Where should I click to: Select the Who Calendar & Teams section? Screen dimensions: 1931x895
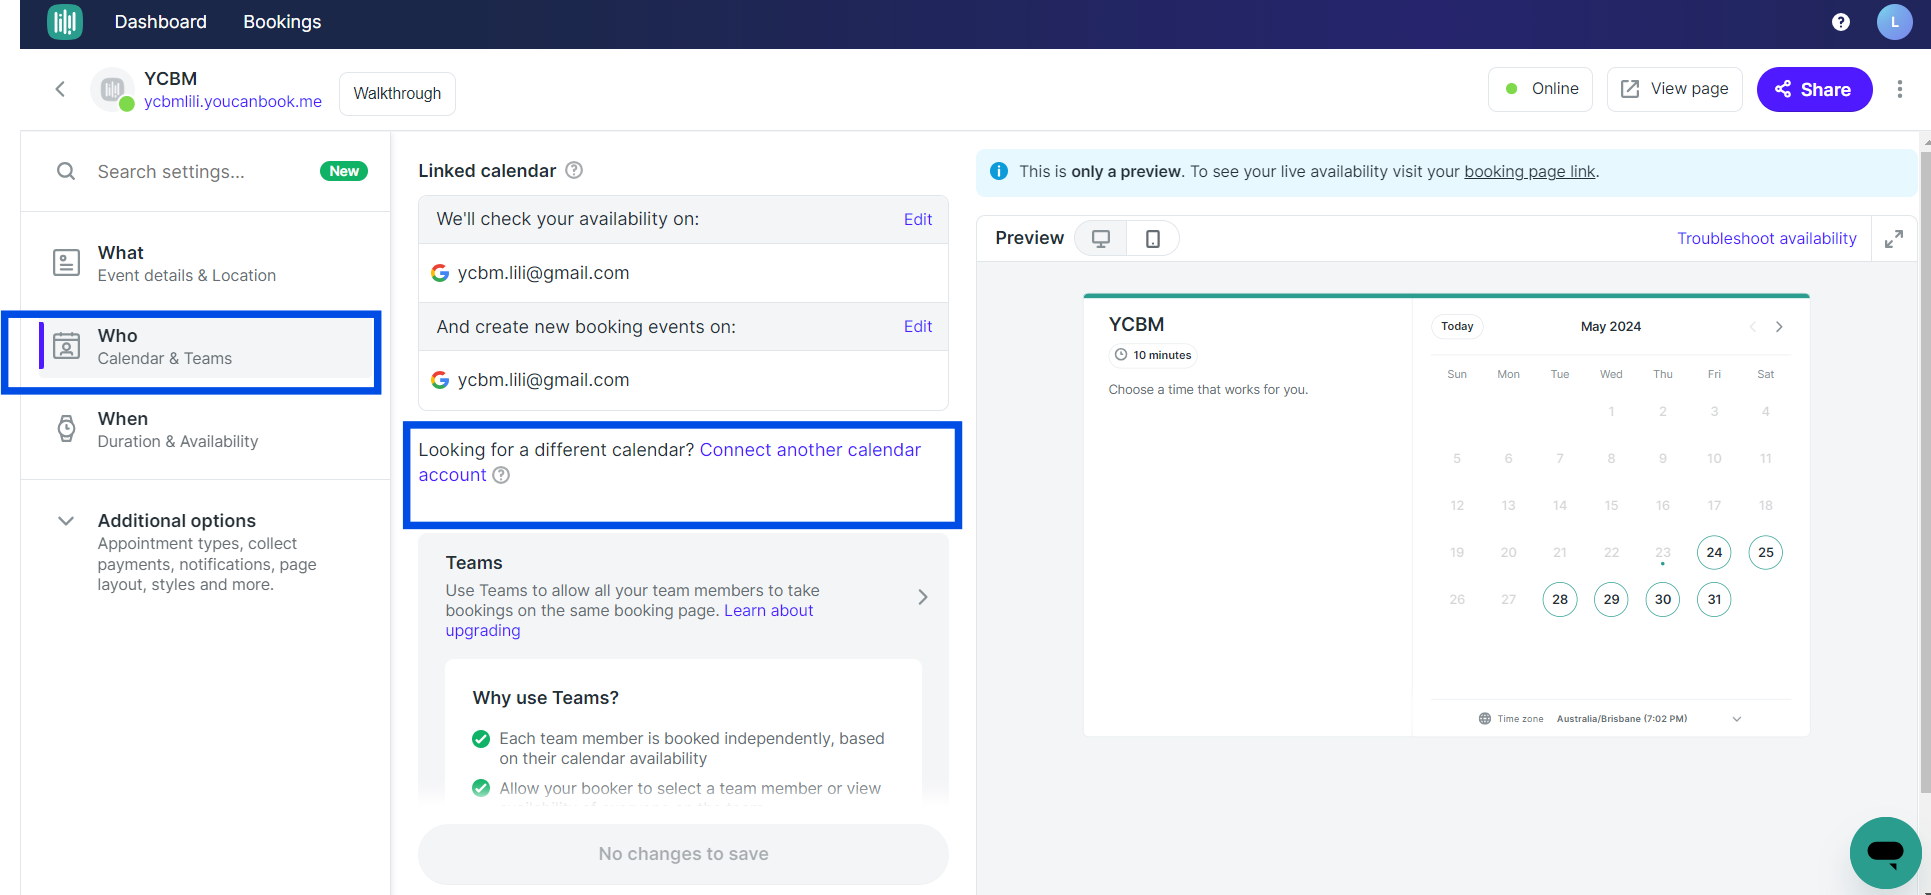click(205, 347)
